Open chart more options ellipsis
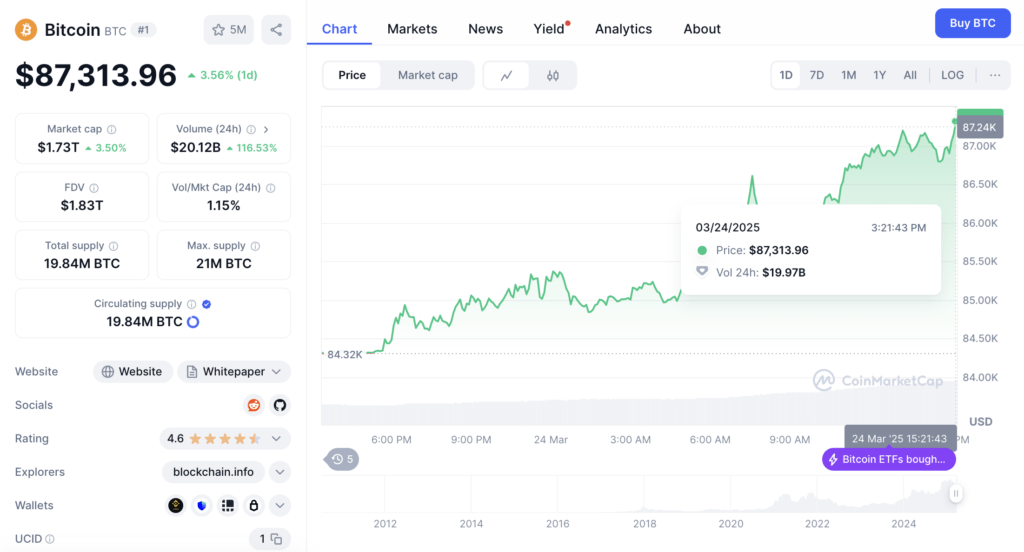 pyautogui.click(x=995, y=75)
